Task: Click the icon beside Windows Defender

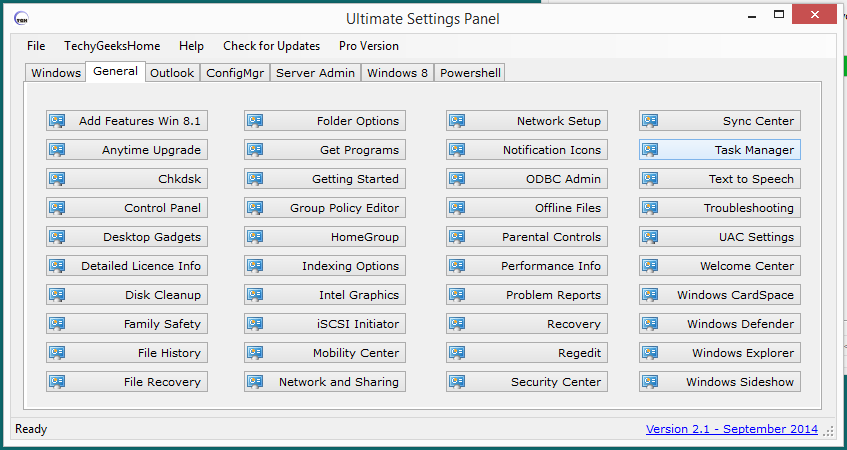Action: (x=650, y=324)
